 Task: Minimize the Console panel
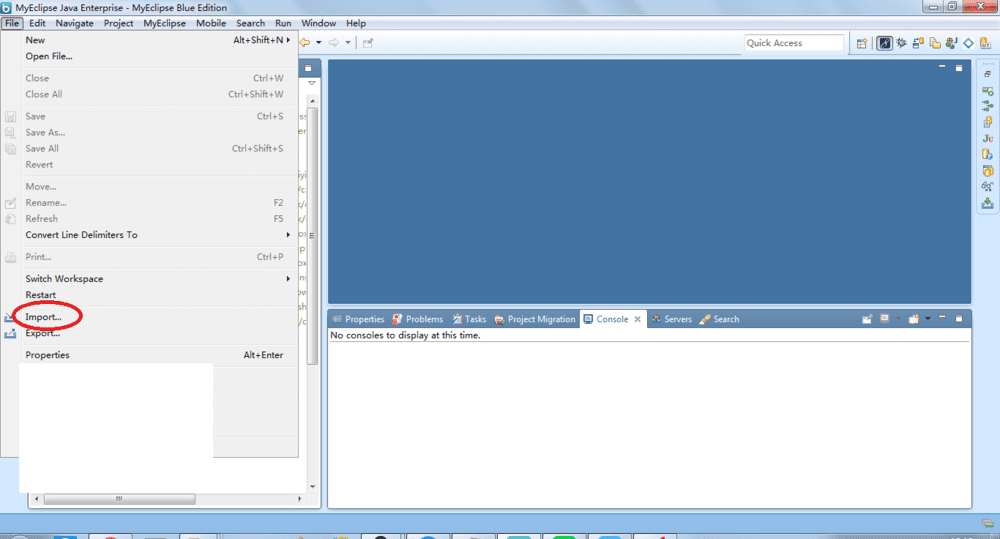942,316
